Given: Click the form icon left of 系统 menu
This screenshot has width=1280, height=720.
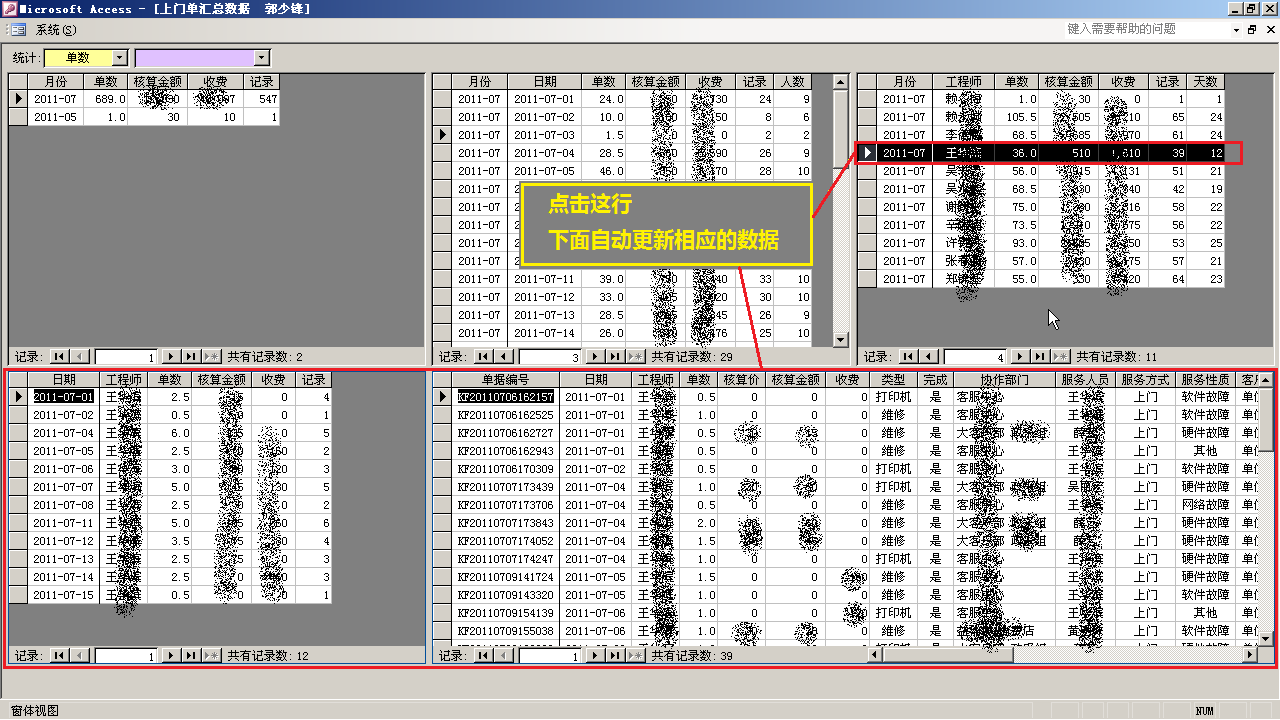Looking at the screenshot, I should [x=18, y=30].
